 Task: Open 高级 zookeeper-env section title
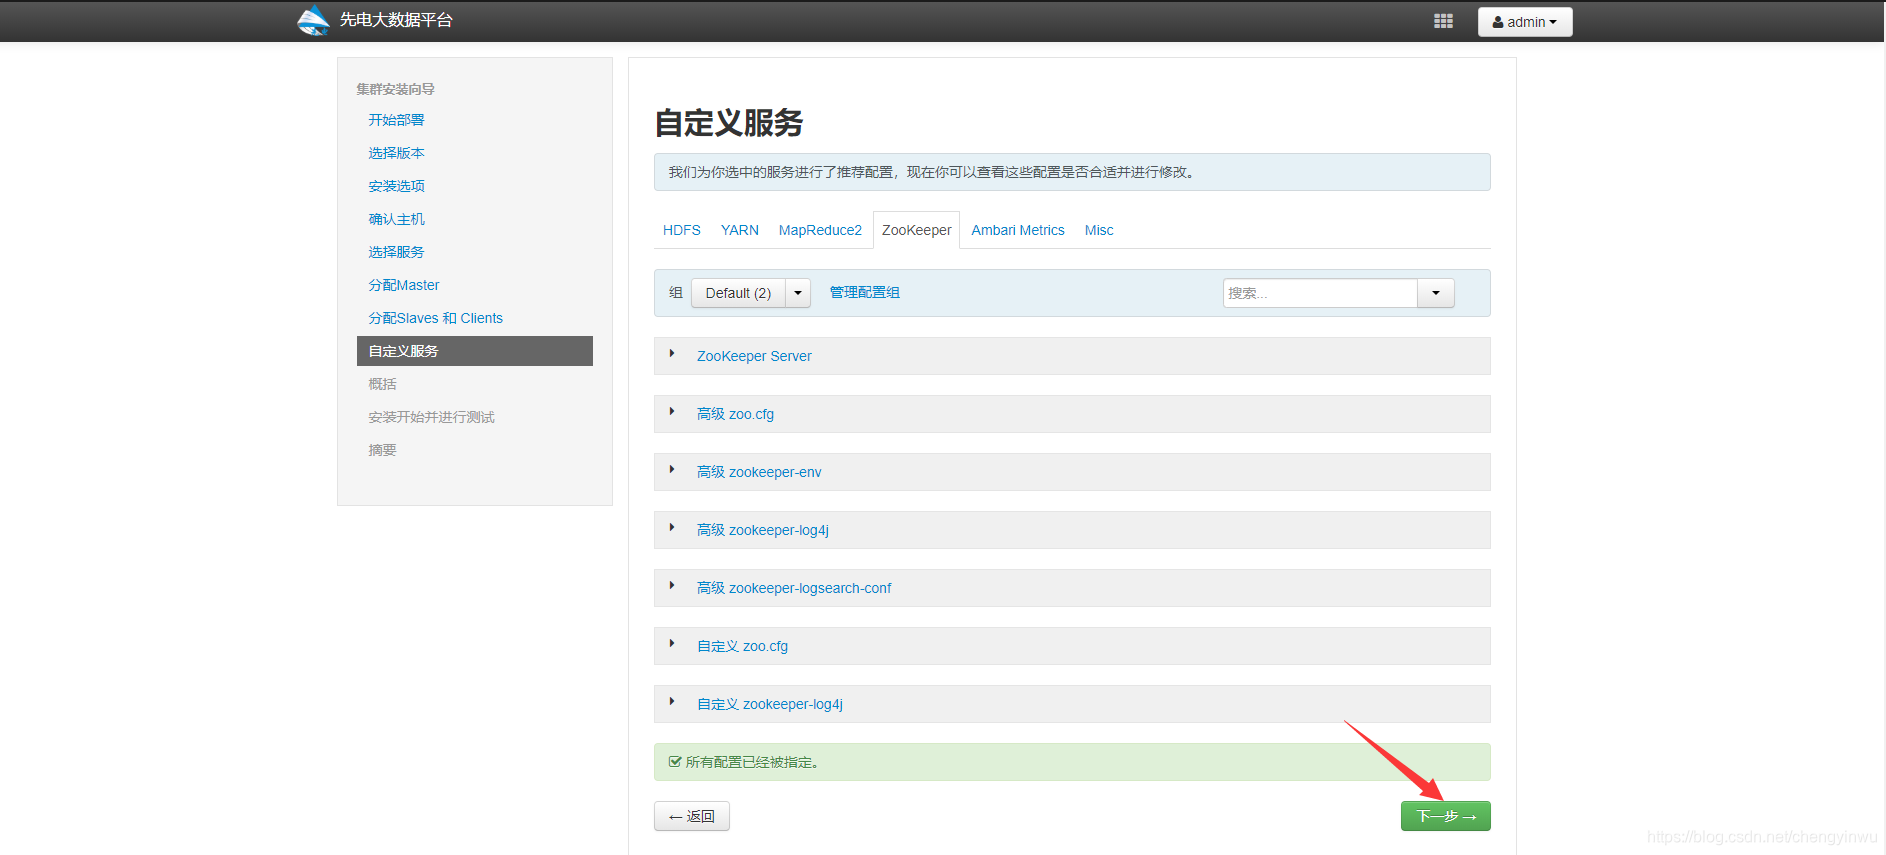(759, 472)
